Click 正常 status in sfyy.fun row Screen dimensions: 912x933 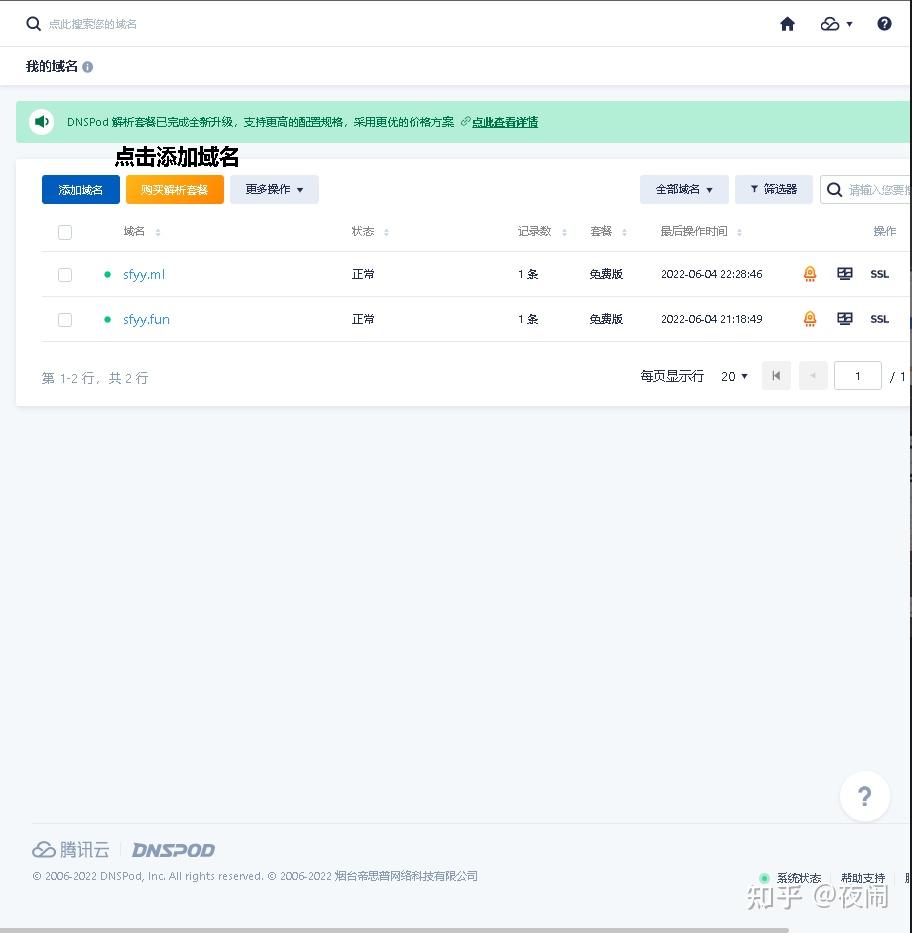click(x=363, y=320)
